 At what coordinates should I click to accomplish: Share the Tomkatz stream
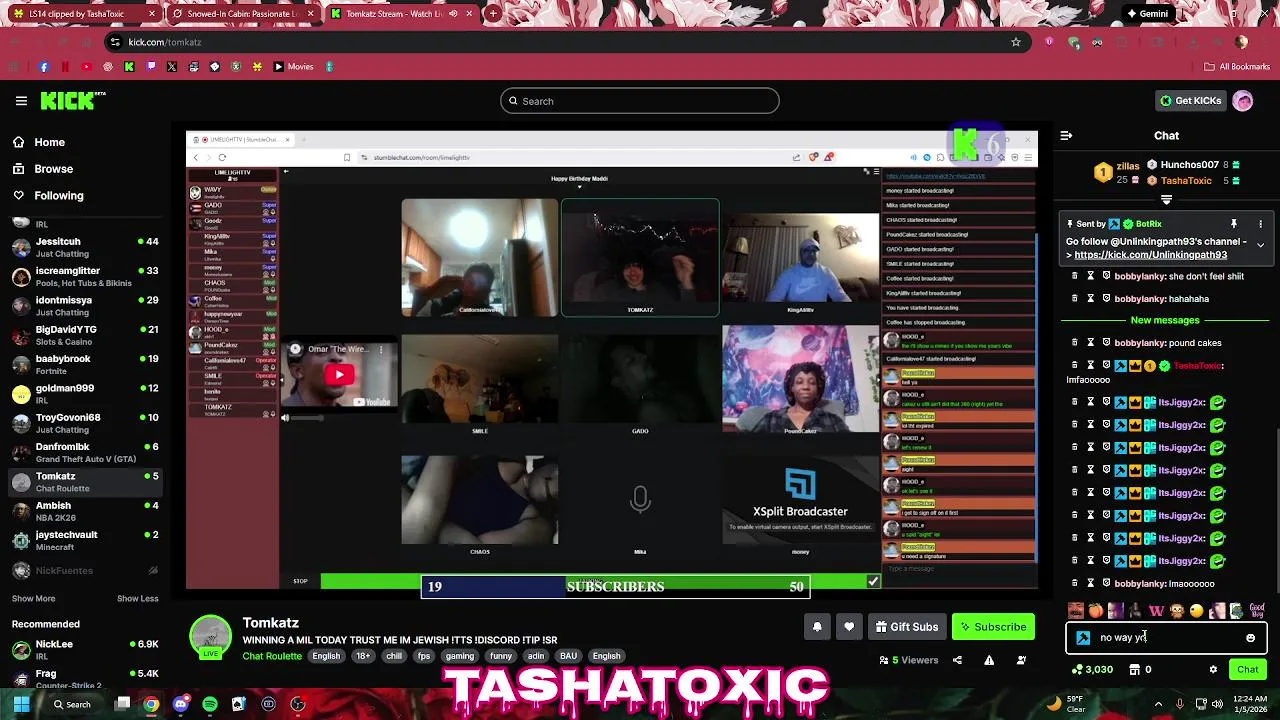957,660
